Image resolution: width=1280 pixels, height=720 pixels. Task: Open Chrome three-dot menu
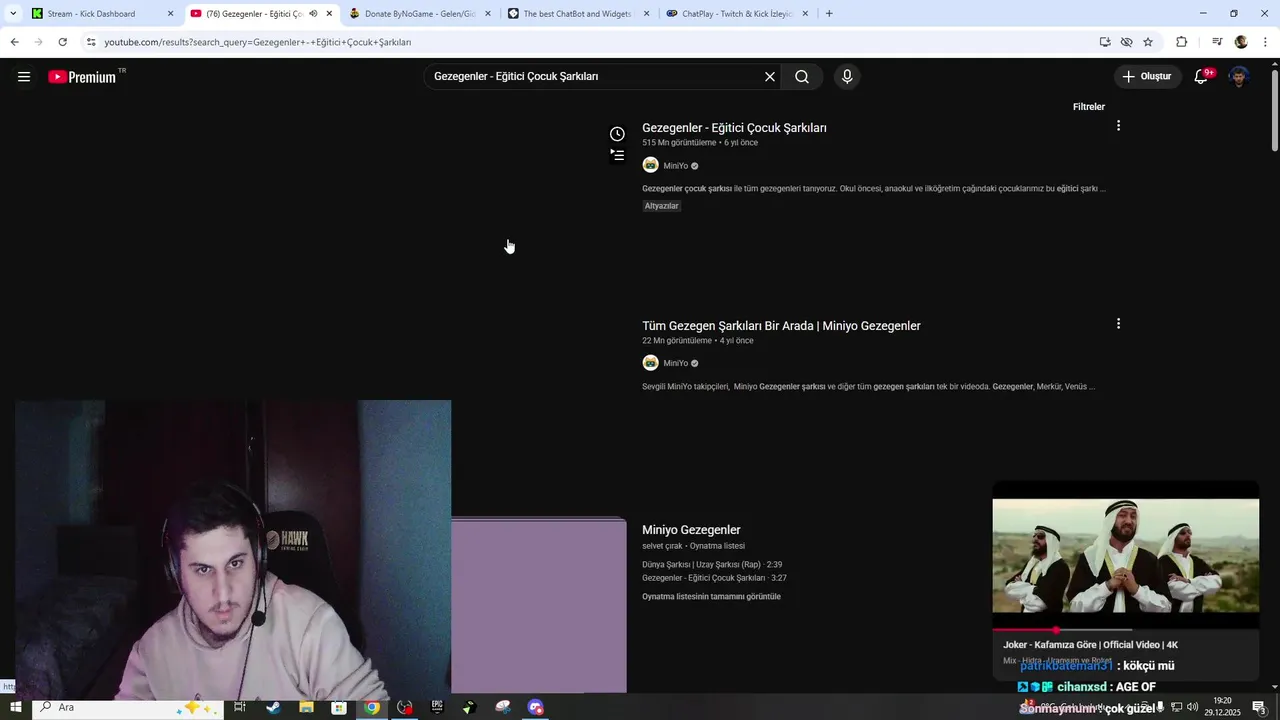click(x=1266, y=42)
